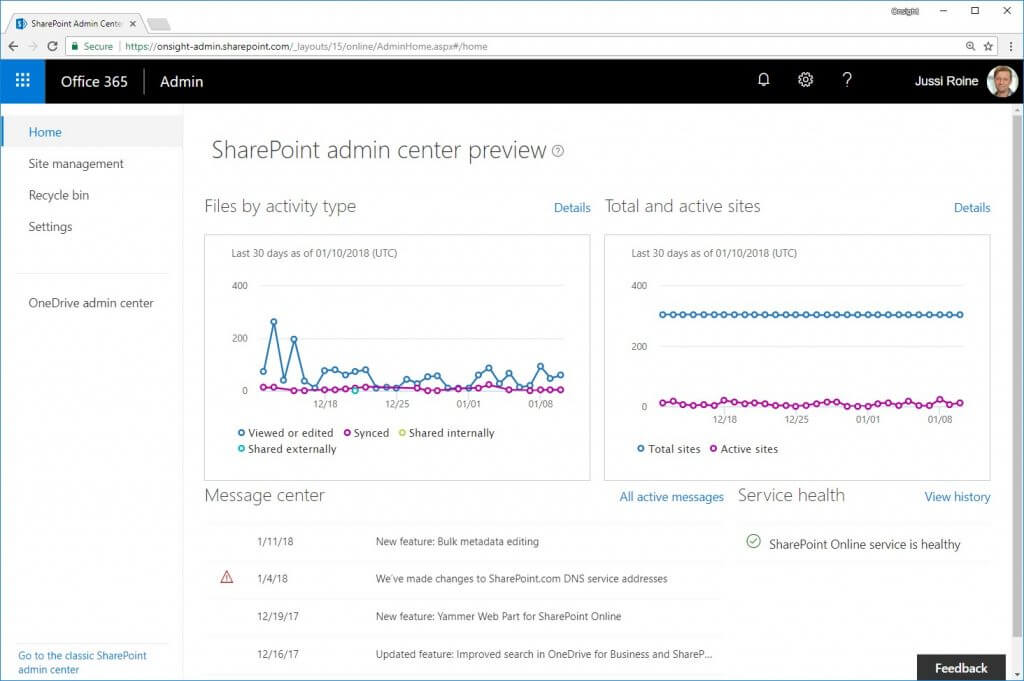Open the notifications bell

(x=763, y=80)
